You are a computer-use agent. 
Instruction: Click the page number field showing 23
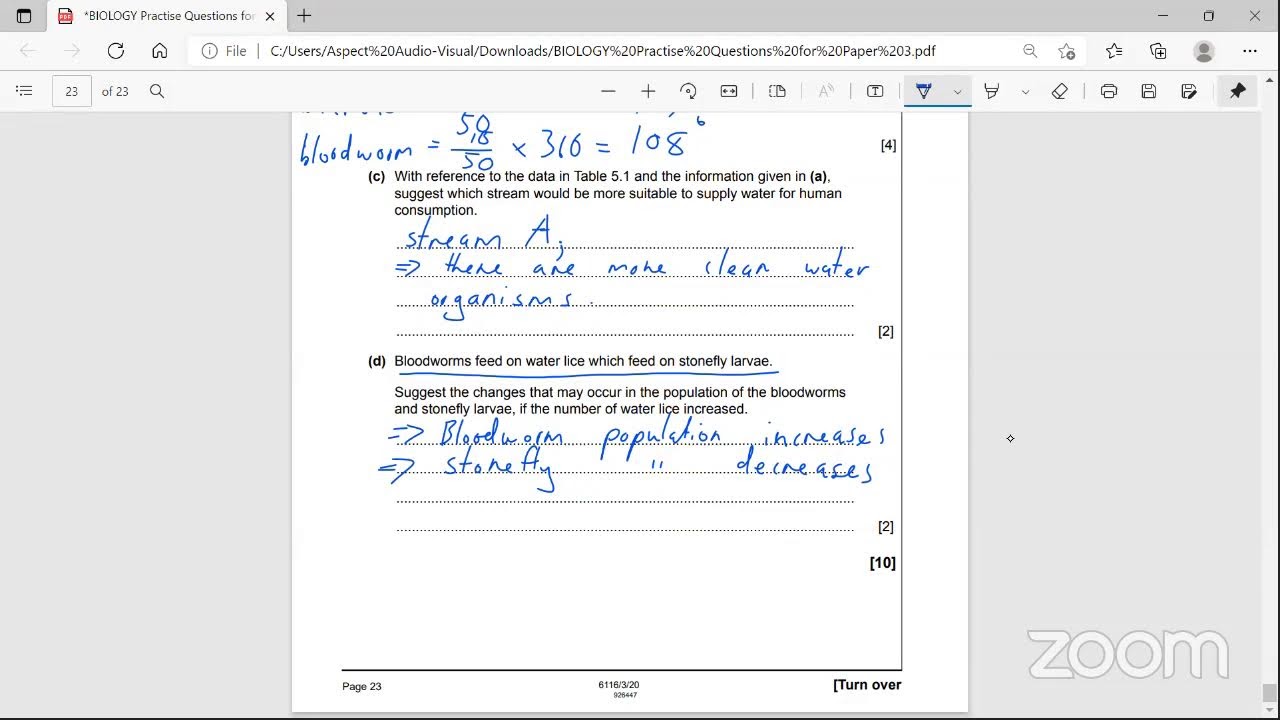(72, 91)
